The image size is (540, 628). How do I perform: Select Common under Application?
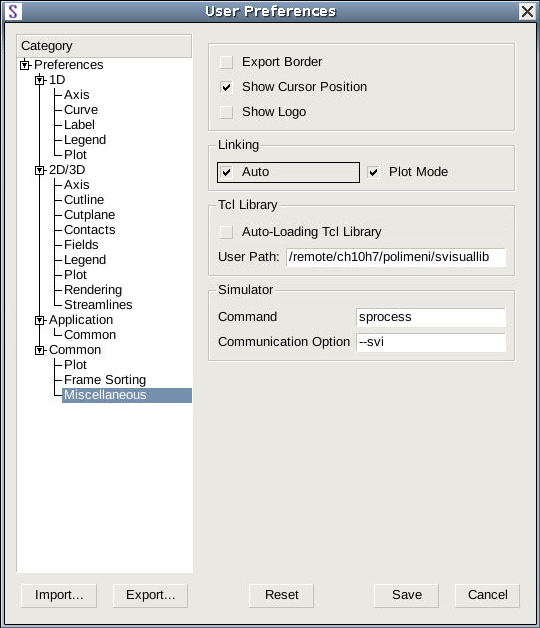coord(90,335)
